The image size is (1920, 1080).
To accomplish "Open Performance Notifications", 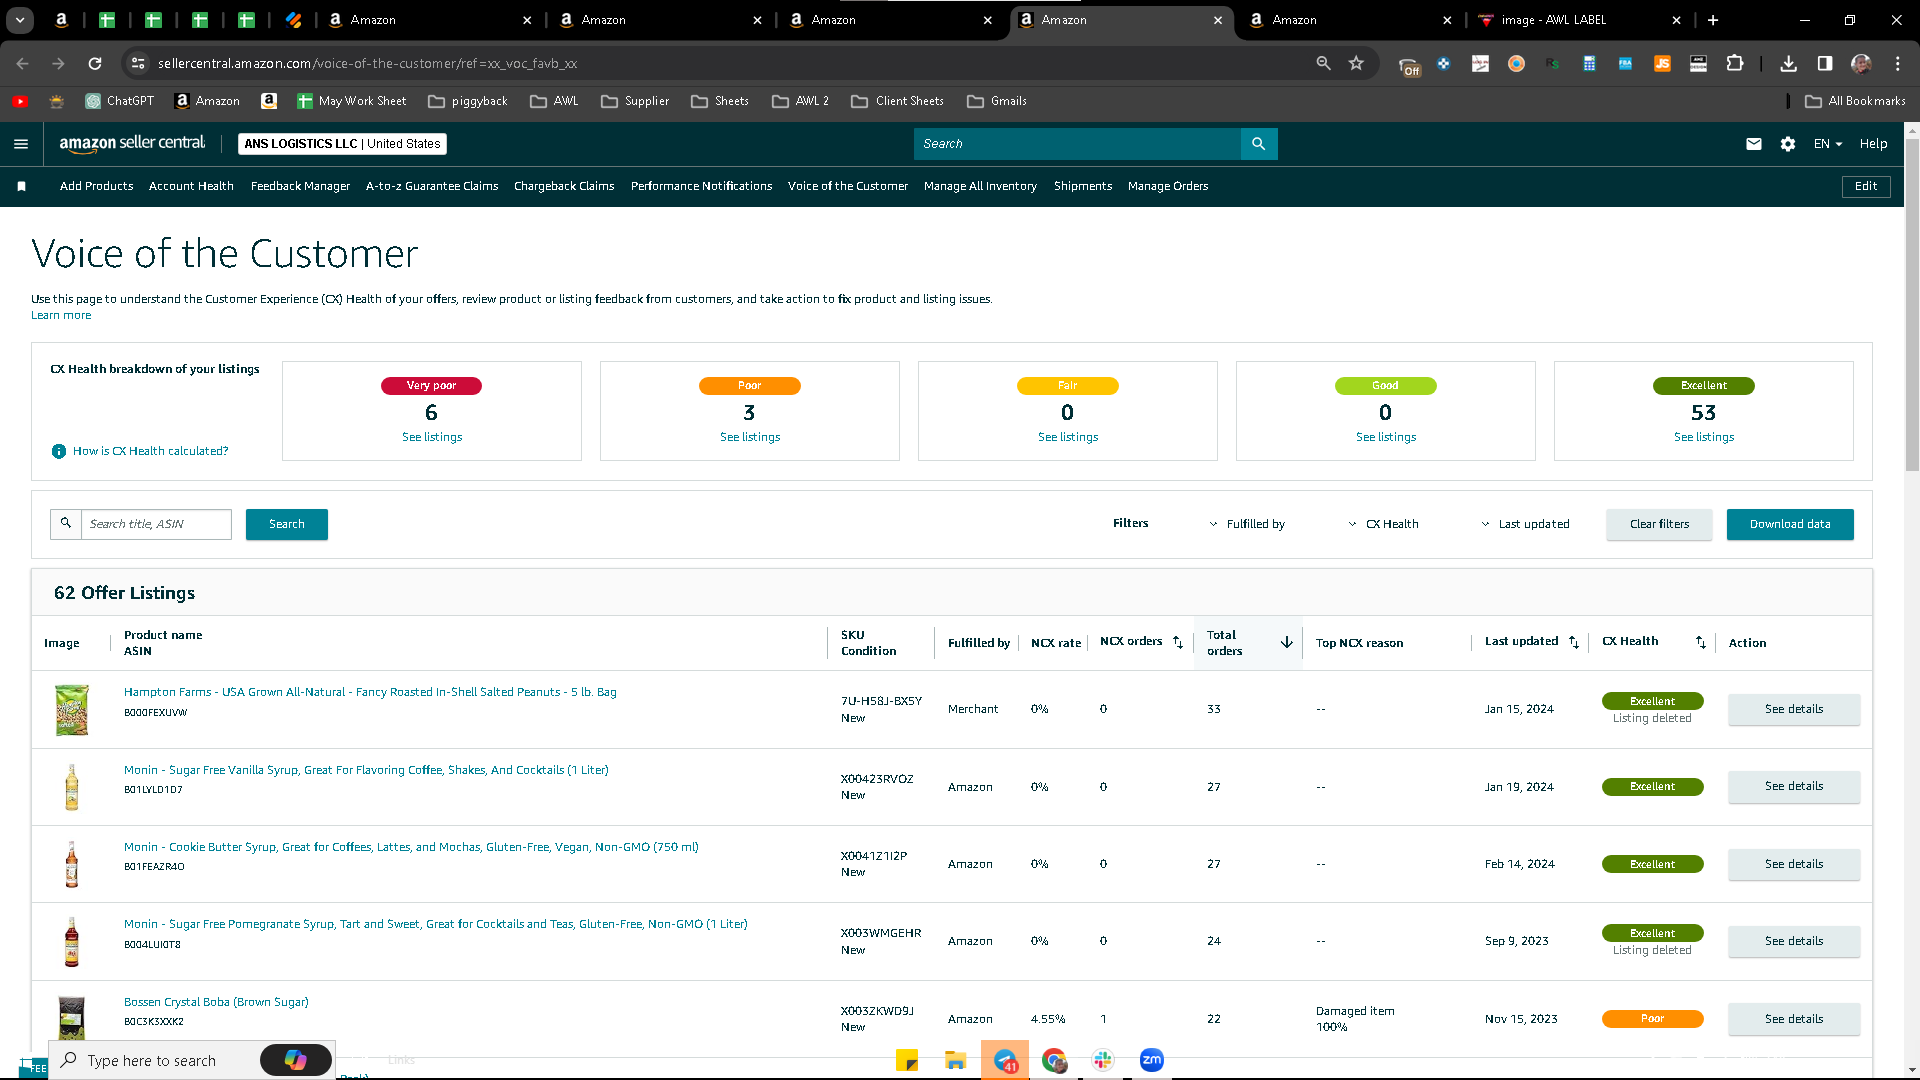I will pyautogui.click(x=701, y=186).
